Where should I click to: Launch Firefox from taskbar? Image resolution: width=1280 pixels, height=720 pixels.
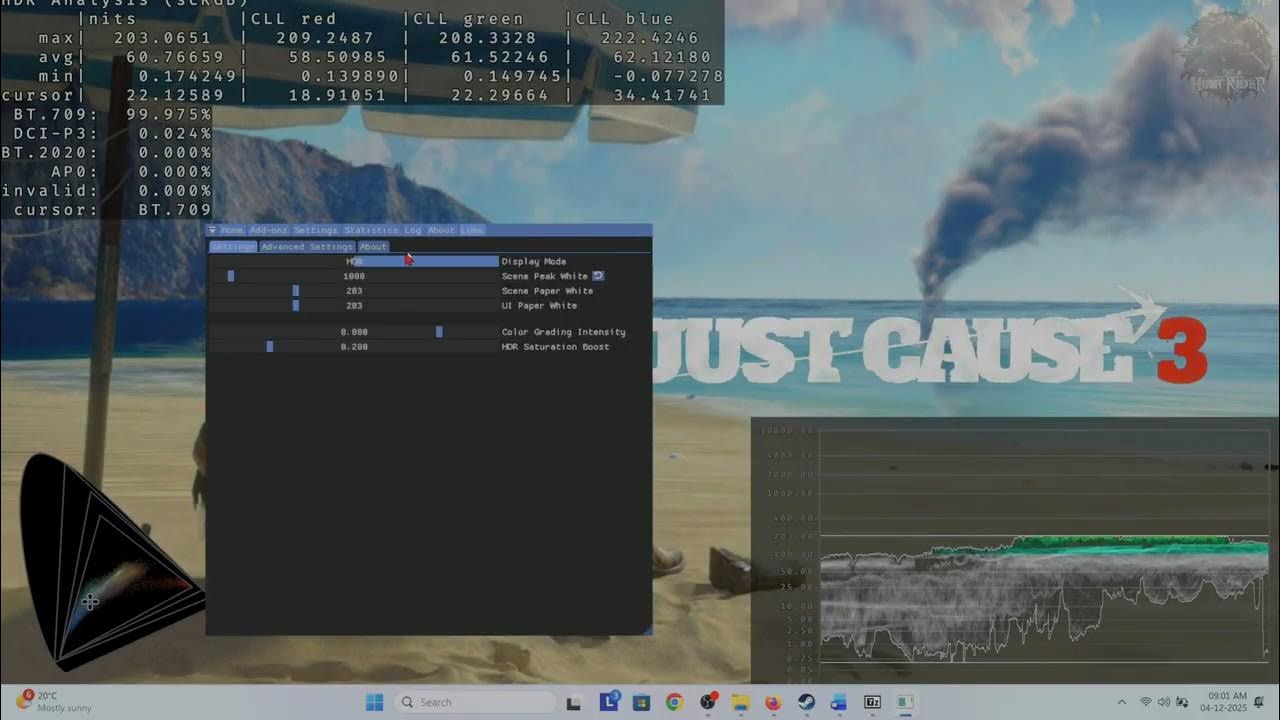click(773, 702)
